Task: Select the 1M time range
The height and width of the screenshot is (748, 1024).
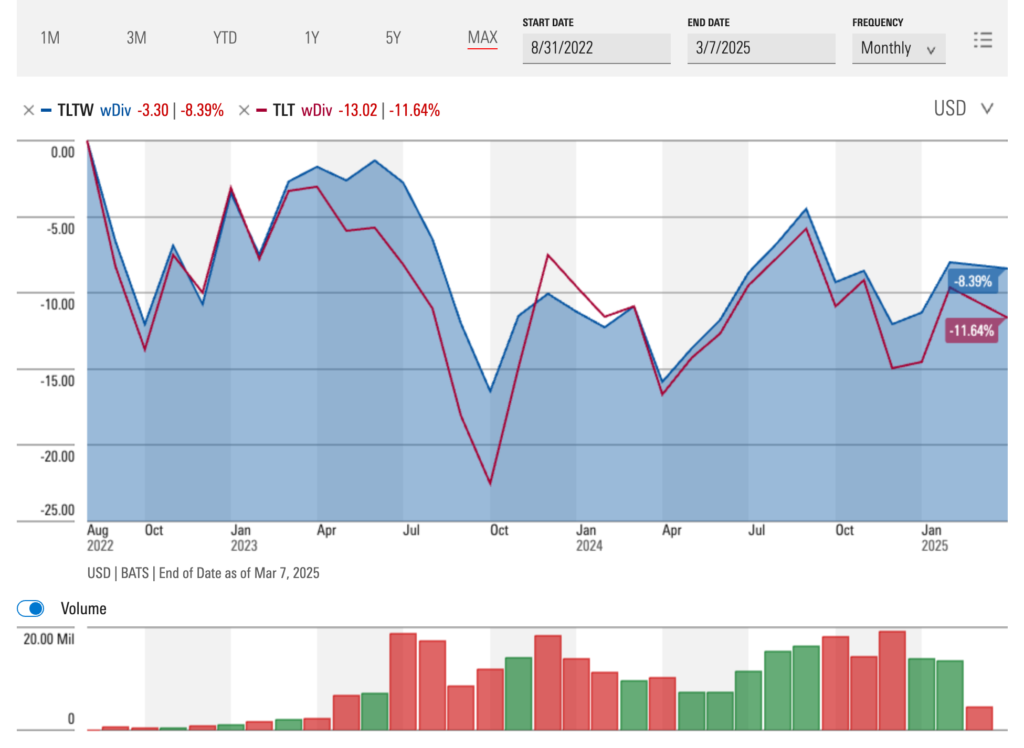Action: pyautogui.click(x=50, y=38)
